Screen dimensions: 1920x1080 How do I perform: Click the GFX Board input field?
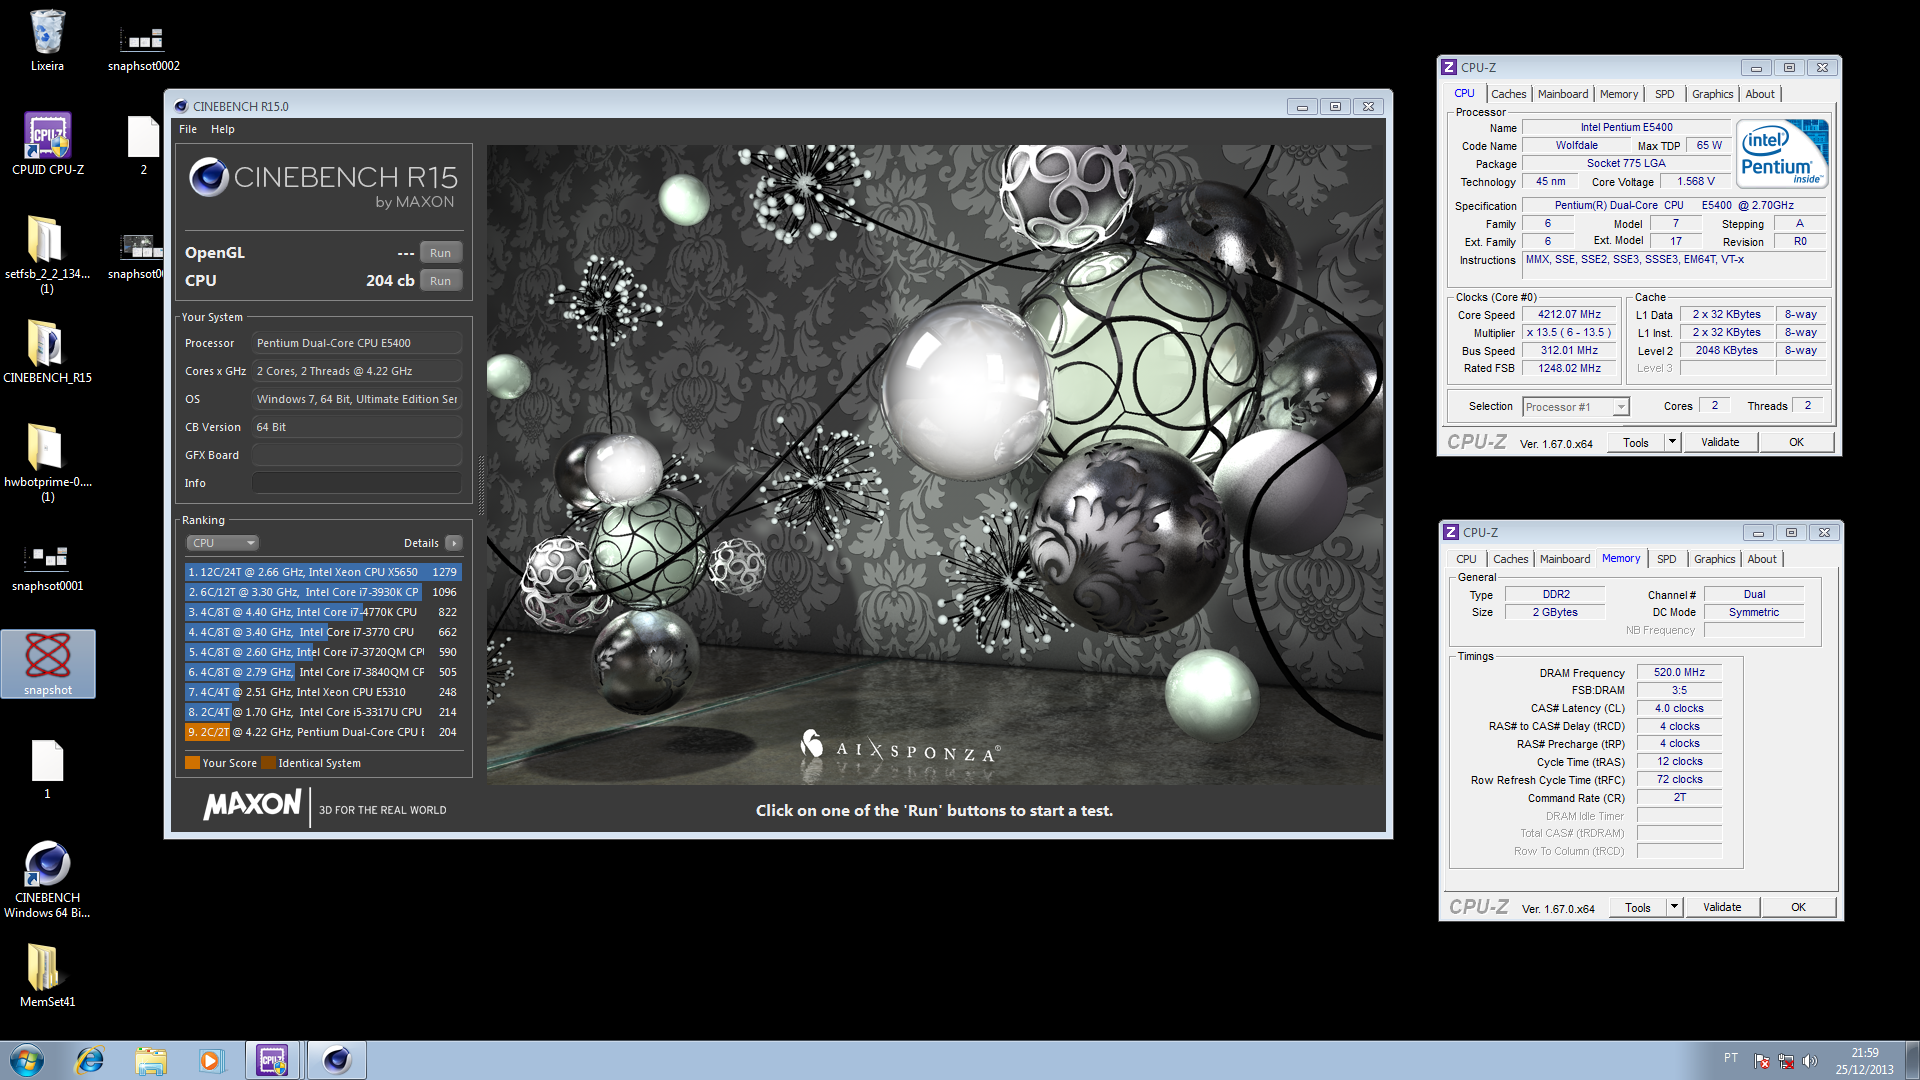[x=357, y=455]
